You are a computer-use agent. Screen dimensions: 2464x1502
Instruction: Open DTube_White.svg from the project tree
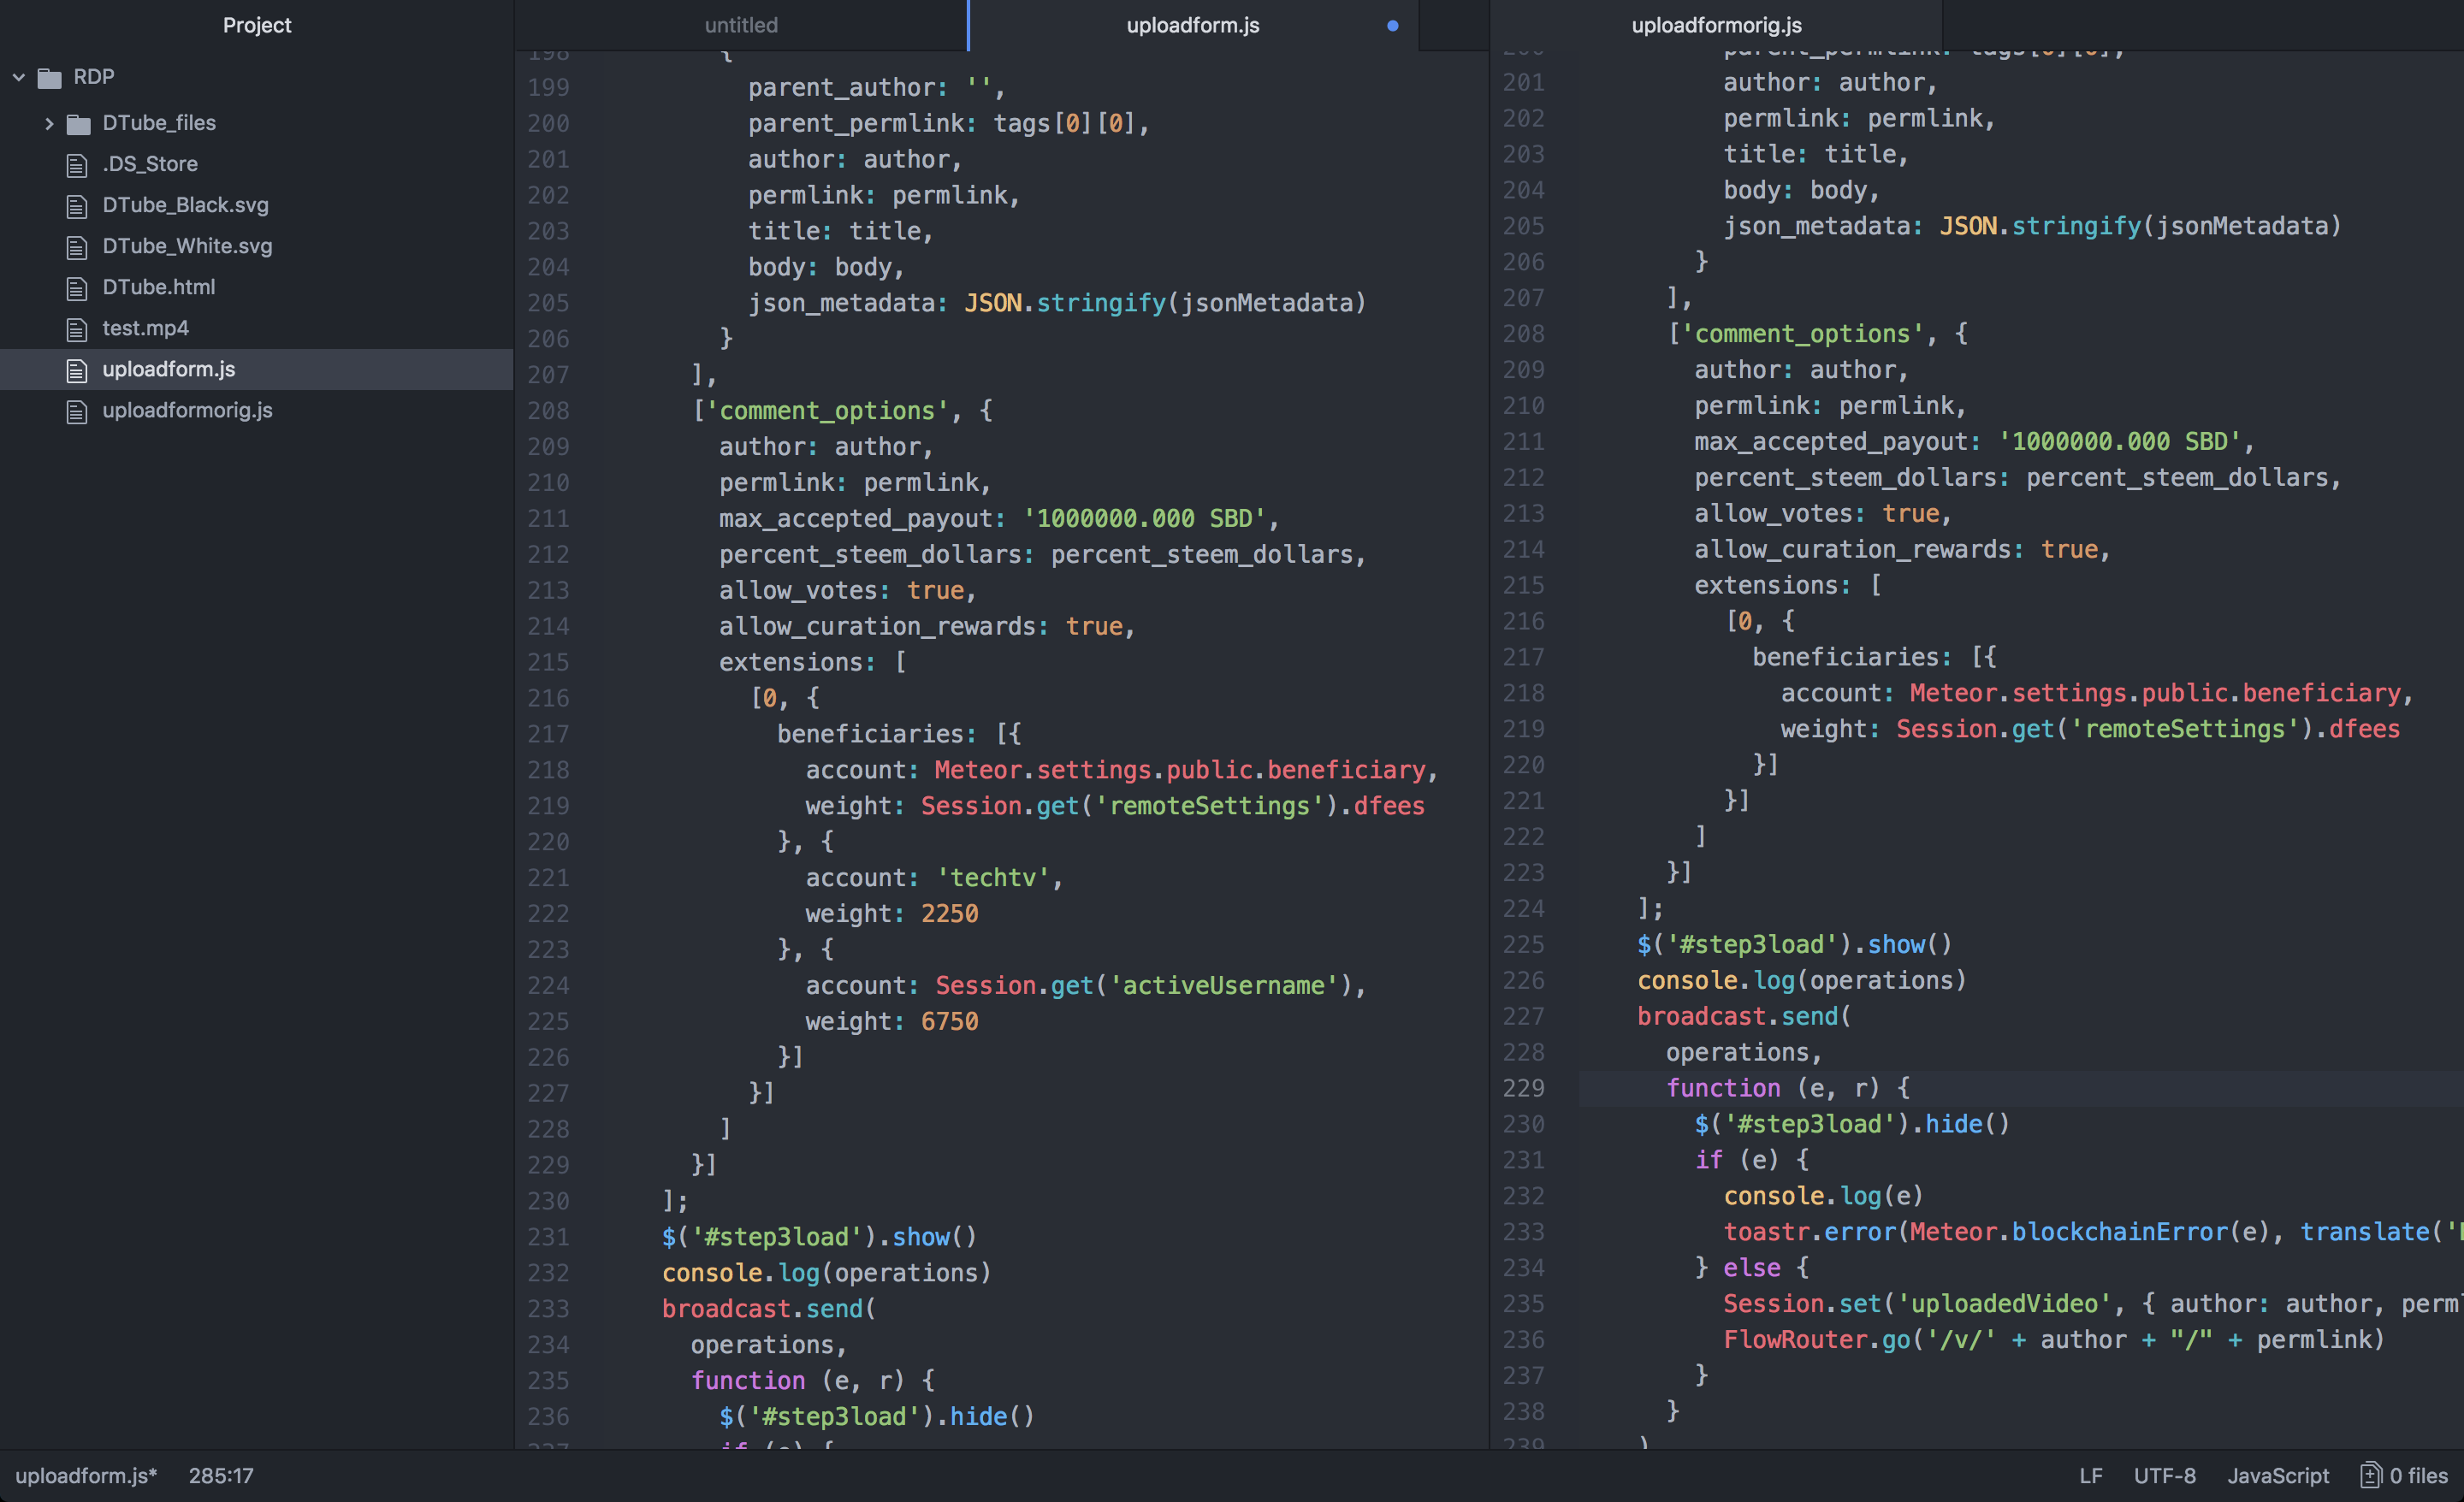[x=187, y=246]
